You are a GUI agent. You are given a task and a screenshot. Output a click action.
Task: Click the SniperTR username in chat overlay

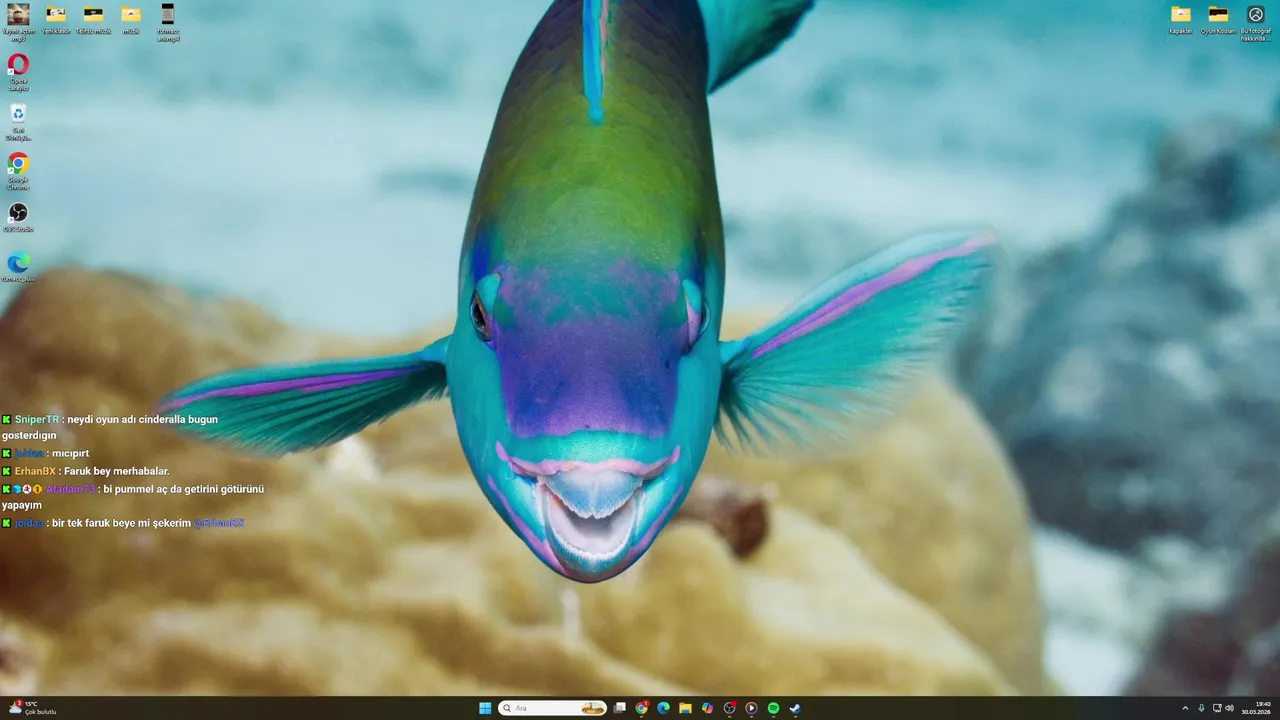37,420
